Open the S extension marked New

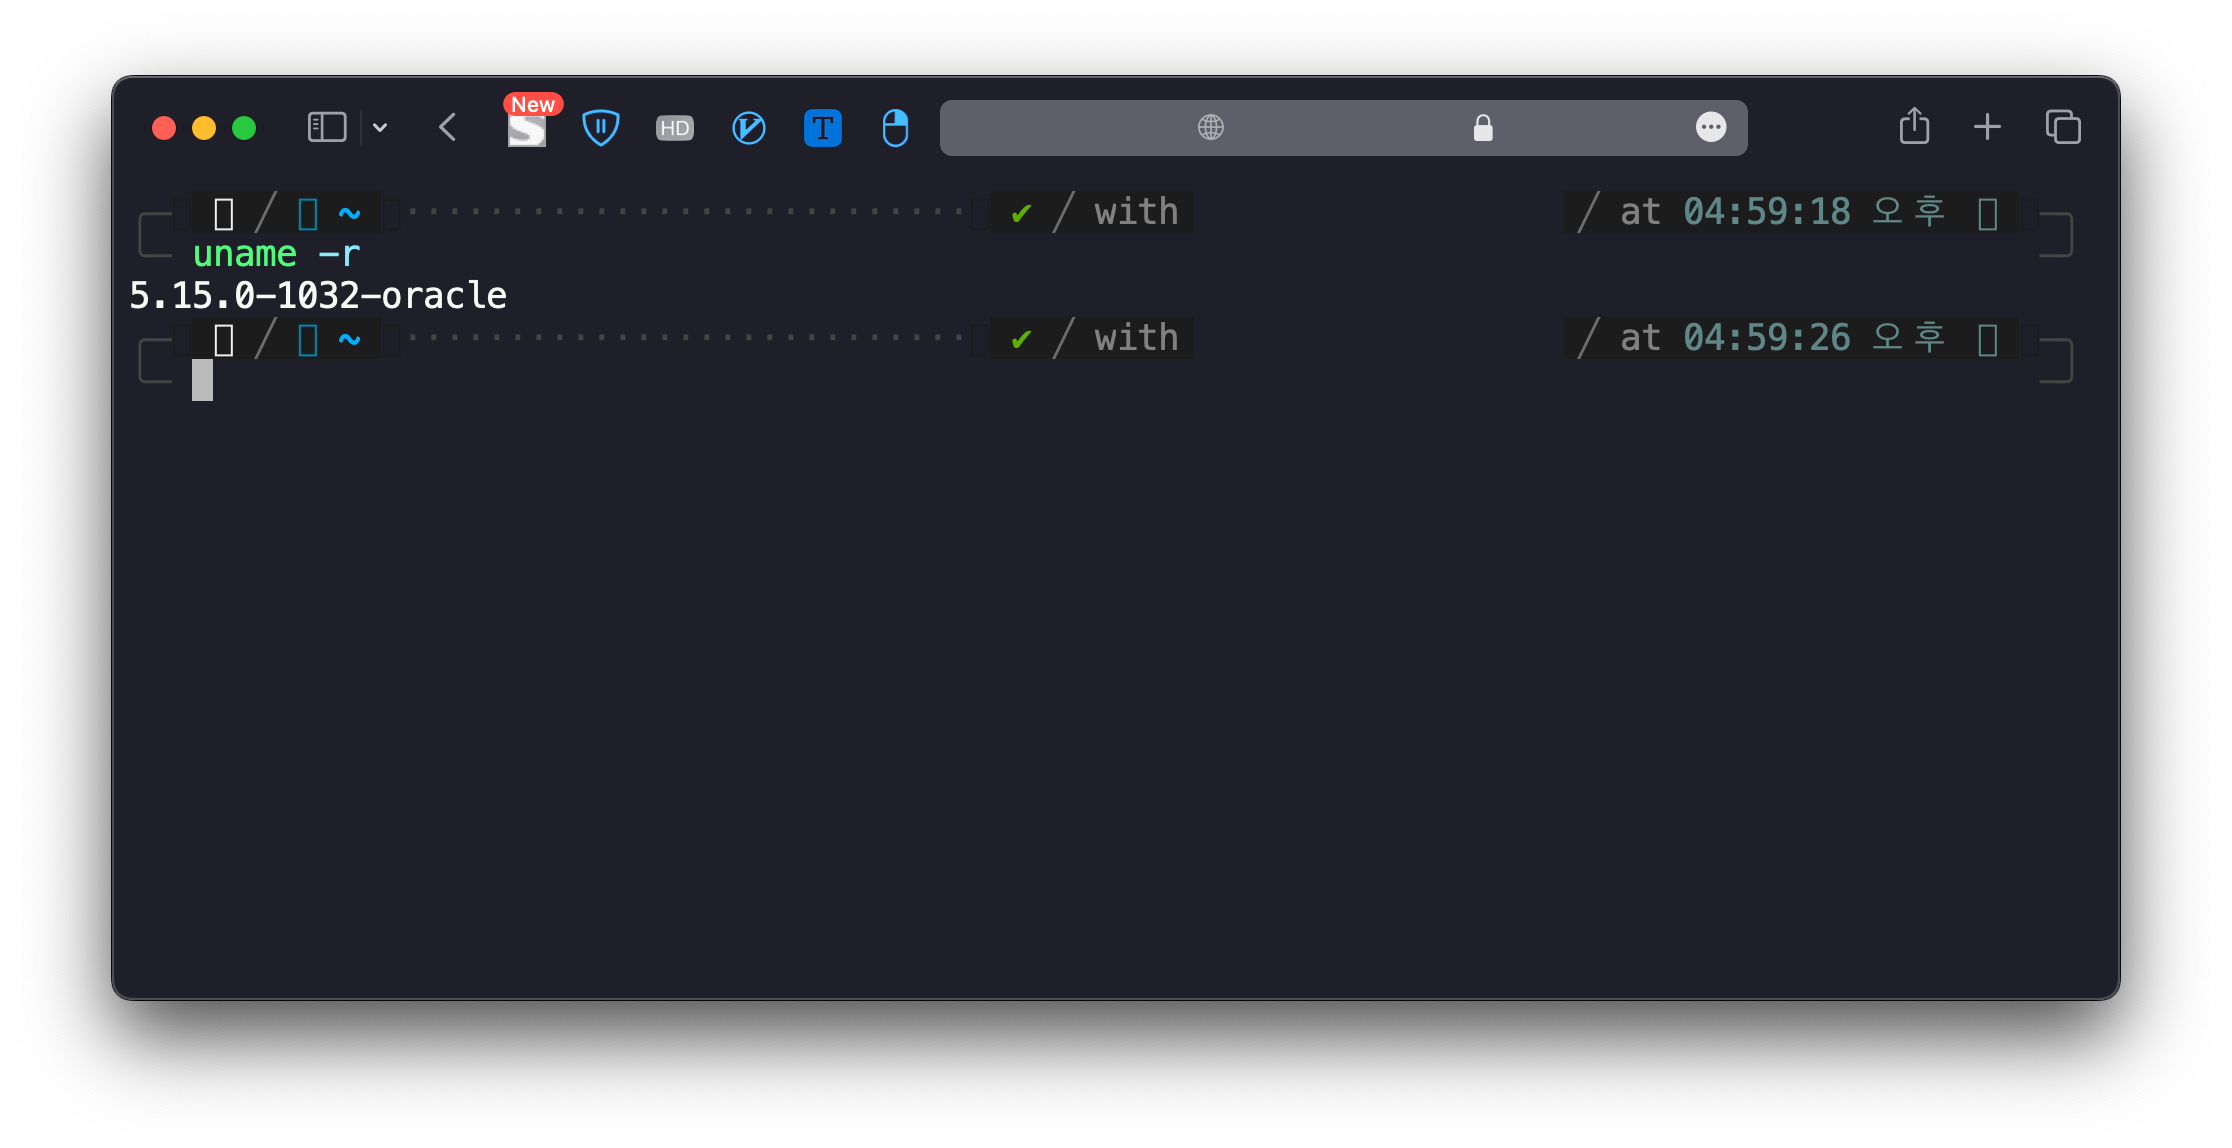(x=527, y=128)
